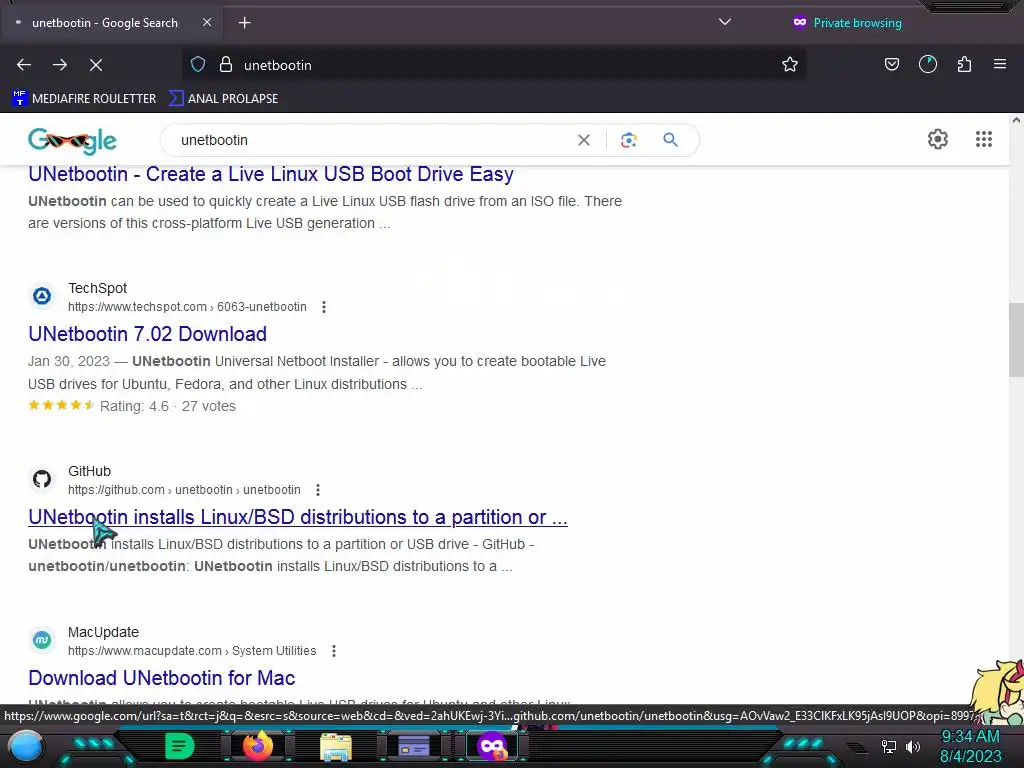Screen dimensions: 1024x768
Task: Click the MacUpdate site icon
Action: [42, 641]
